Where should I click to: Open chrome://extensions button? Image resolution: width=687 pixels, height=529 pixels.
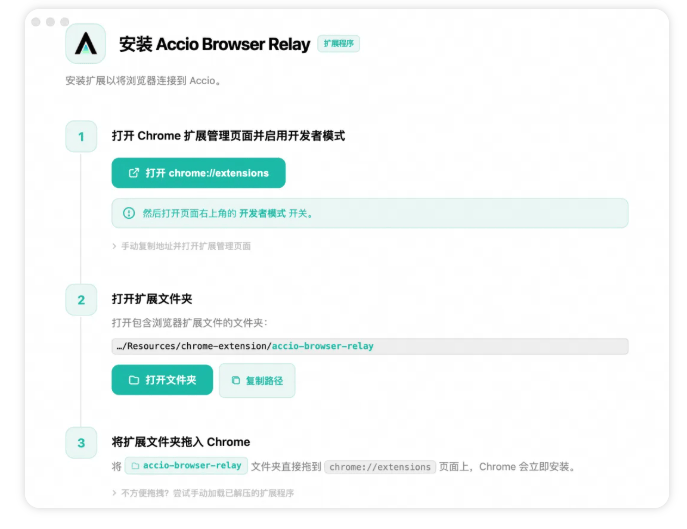(x=198, y=173)
